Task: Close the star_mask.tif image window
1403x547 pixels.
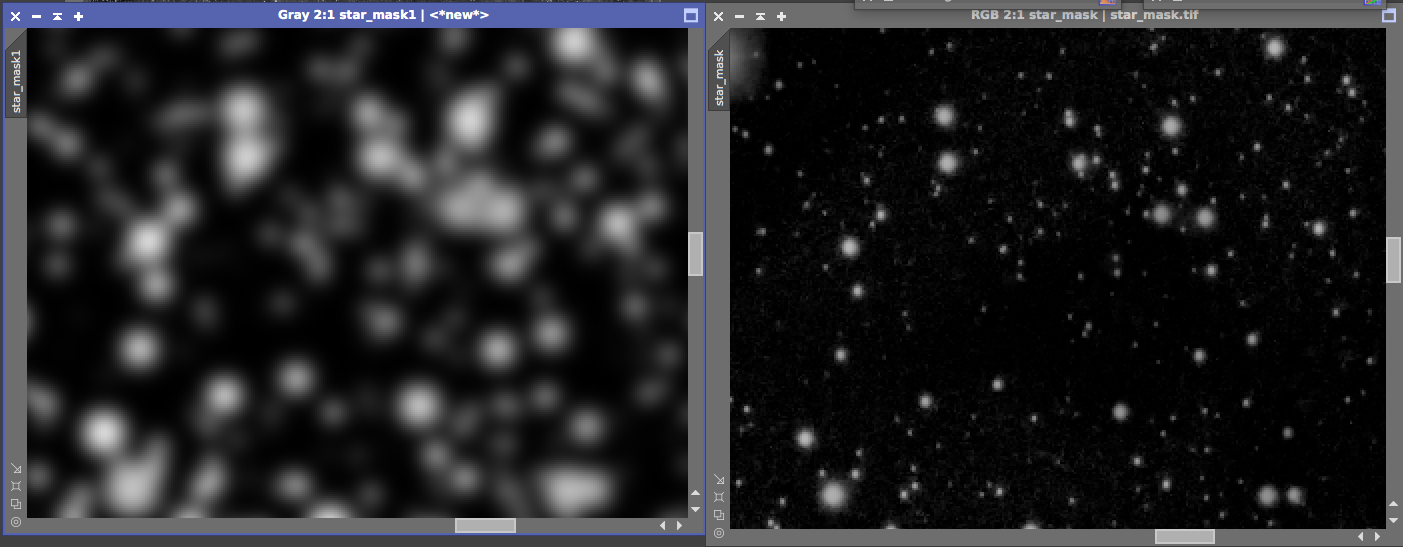Action: point(718,16)
